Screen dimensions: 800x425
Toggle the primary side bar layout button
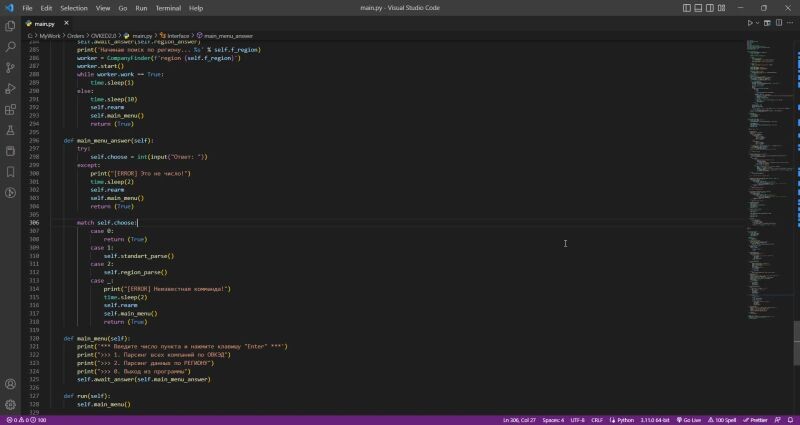686,7
